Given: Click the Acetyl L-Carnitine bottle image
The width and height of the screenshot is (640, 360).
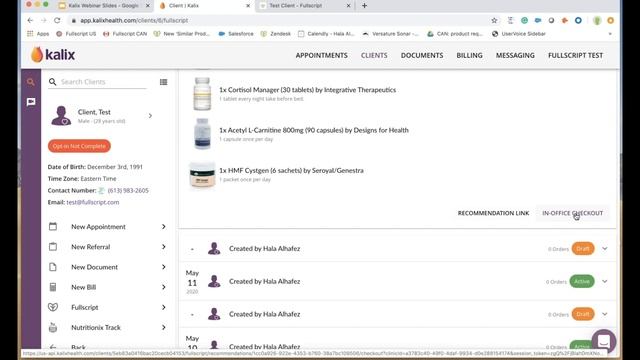Looking at the screenshot, I should pos(202,134).
